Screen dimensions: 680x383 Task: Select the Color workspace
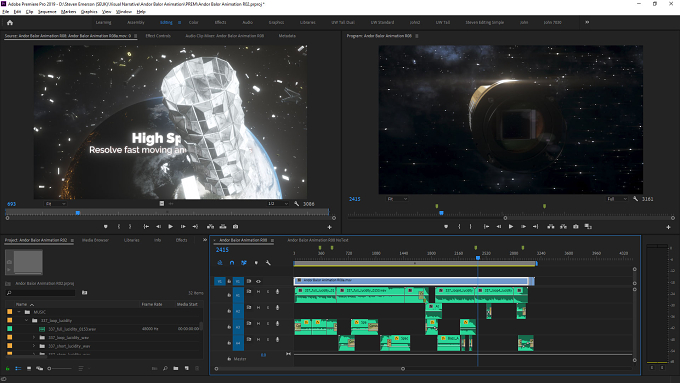point(193,22)
